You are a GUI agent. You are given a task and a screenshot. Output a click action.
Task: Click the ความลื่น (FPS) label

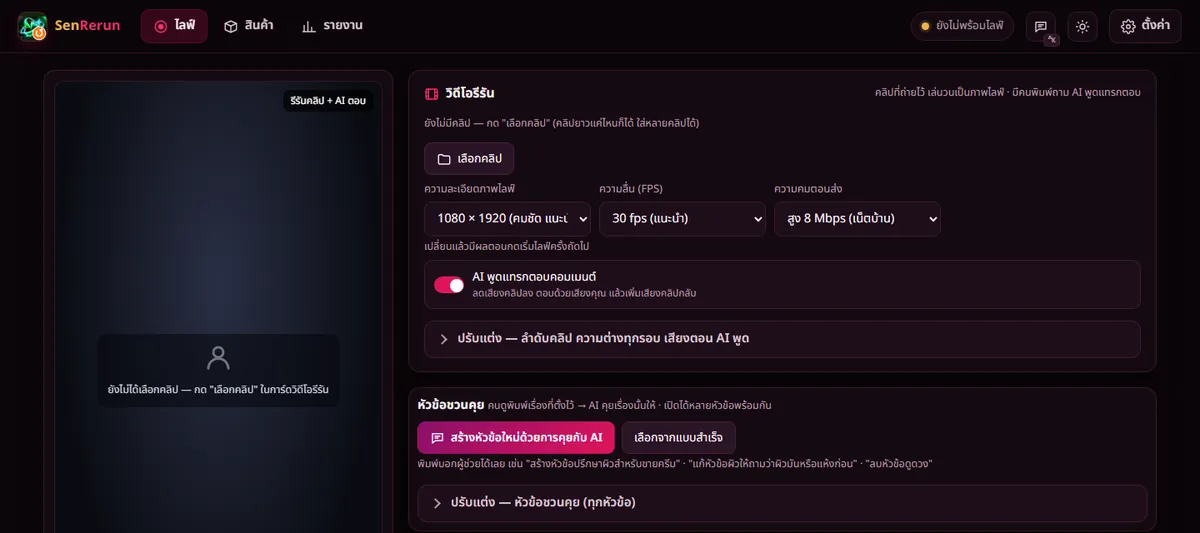click(x=631, y=189)
